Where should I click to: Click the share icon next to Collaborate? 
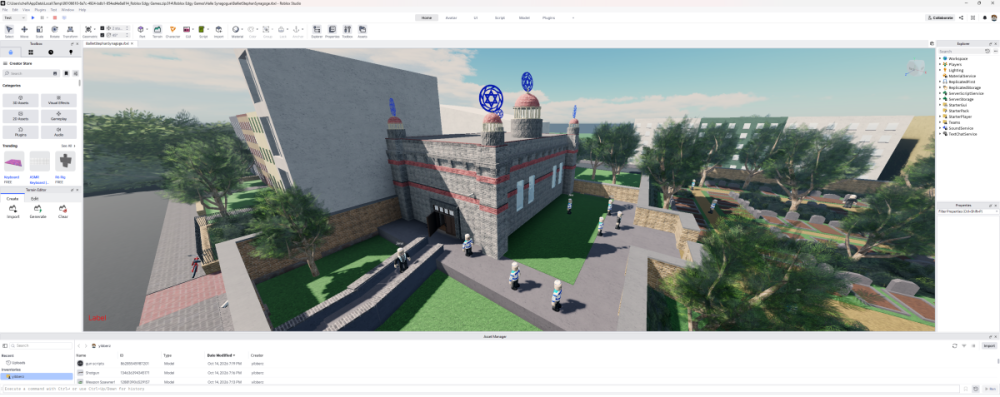(x=961, y=18)
